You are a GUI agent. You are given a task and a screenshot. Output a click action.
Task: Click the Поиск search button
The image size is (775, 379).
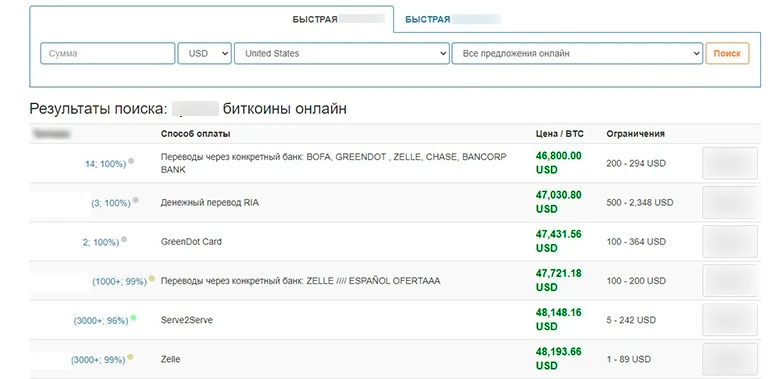[727, 53]
